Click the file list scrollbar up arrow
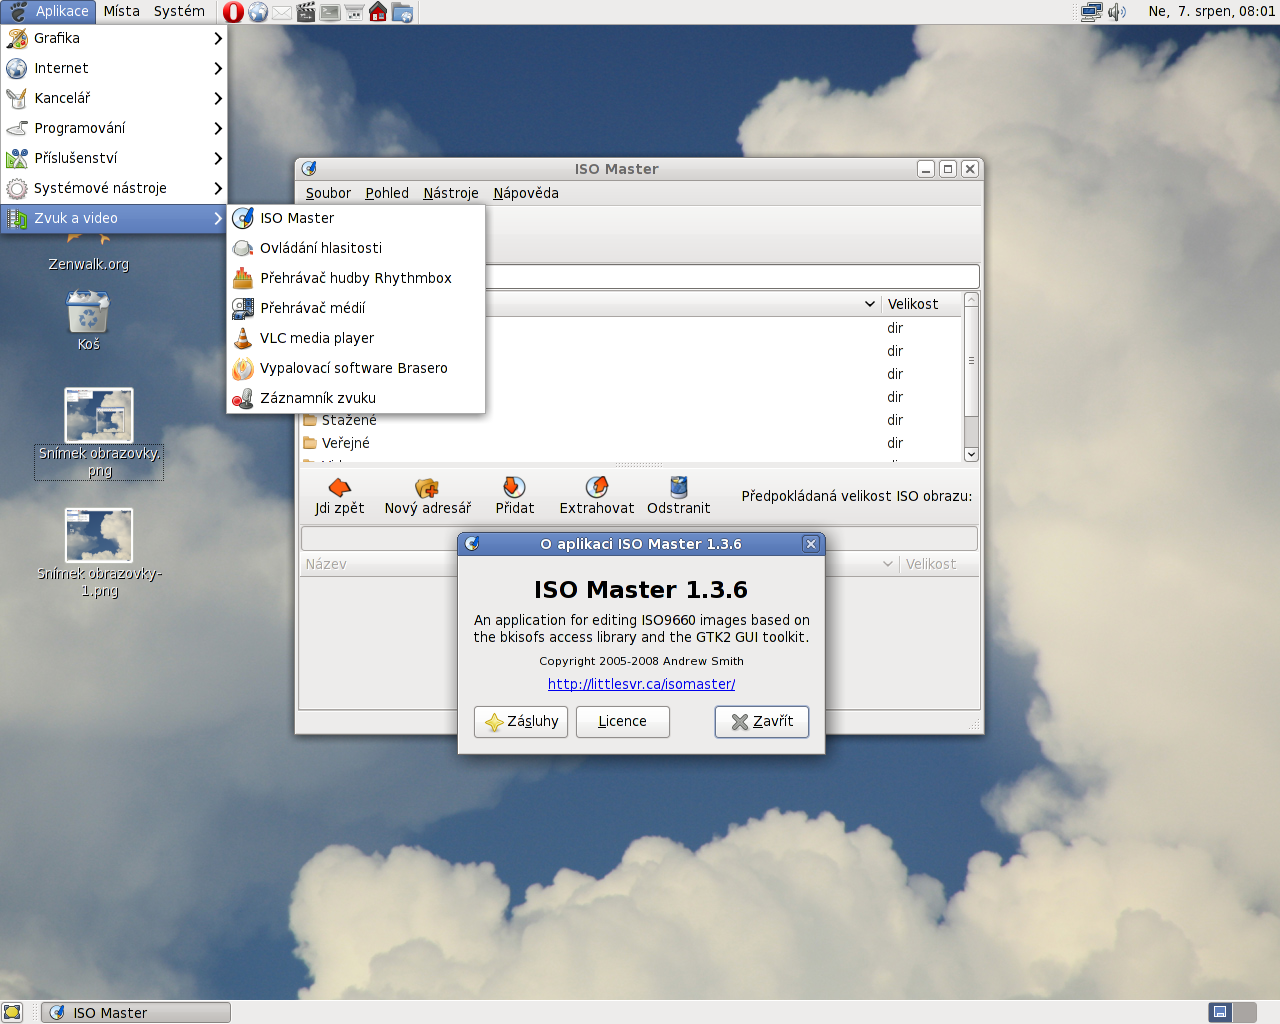The width and height of the screenshot is (1280, 1024). pyautogui.click(x=971, y=300)
